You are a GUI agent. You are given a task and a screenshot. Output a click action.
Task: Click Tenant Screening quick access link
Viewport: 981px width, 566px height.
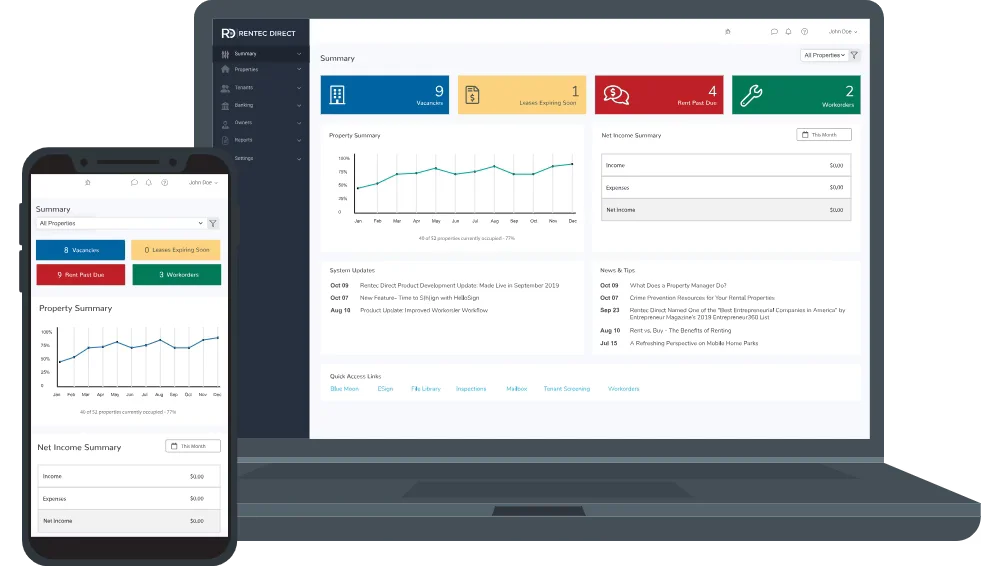(x=567, y=389)
